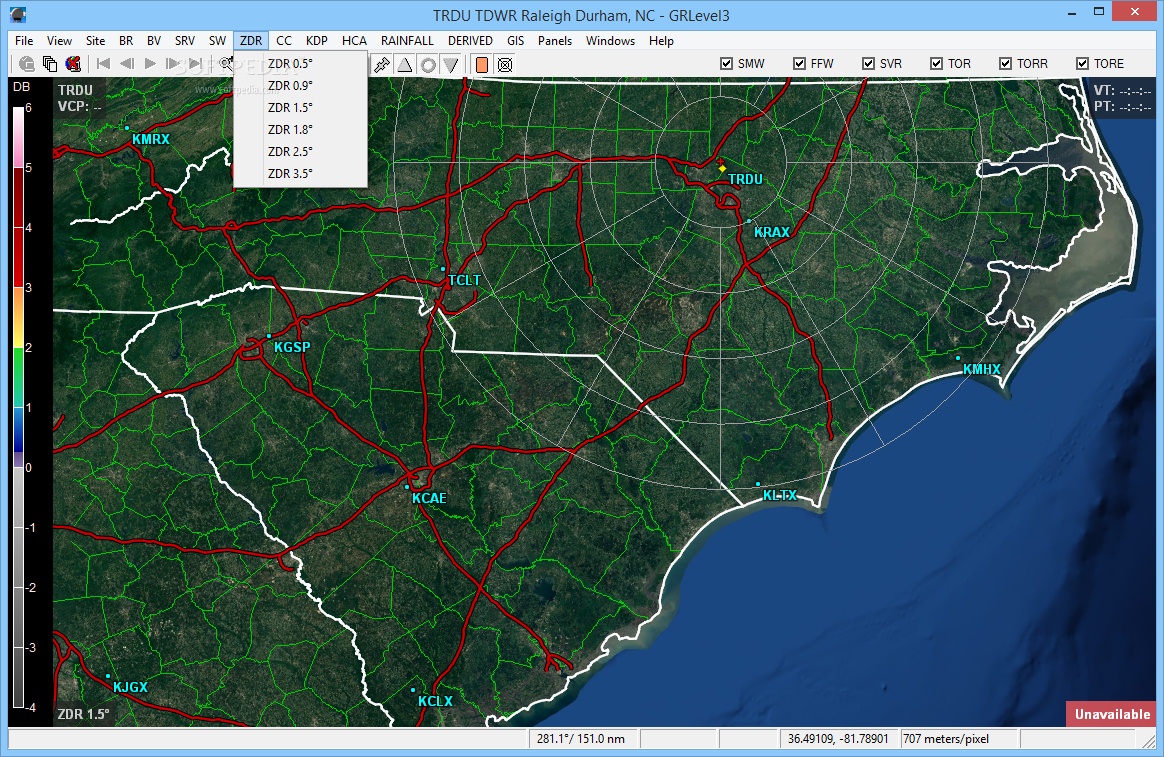This screenshot has height=757, width=1164.
Task: Click the red Unavailable status badge
Action: pos(1111,715)
